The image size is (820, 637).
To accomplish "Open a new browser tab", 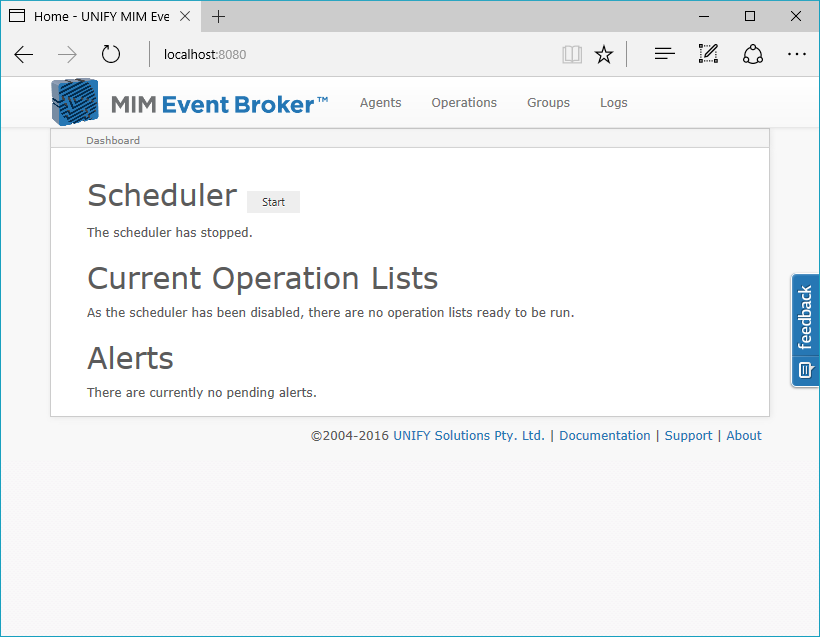I will 219,17.
